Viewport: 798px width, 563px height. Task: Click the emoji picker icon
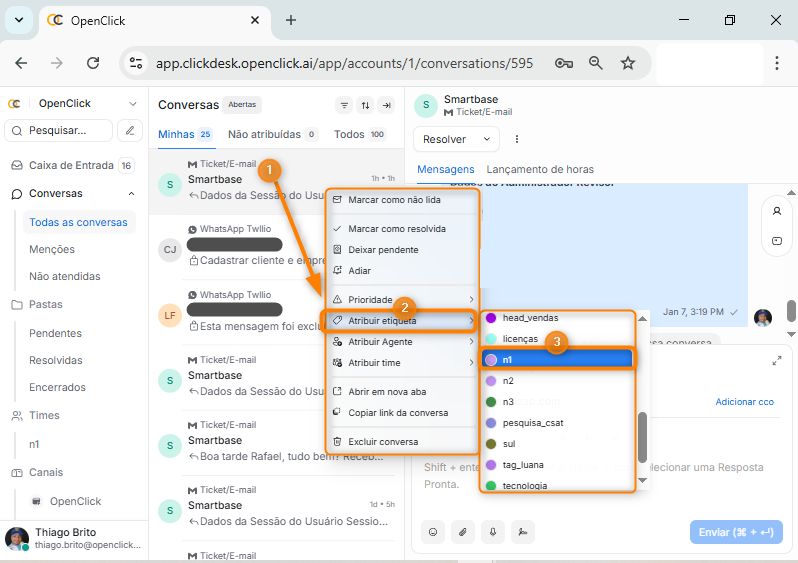433,532
